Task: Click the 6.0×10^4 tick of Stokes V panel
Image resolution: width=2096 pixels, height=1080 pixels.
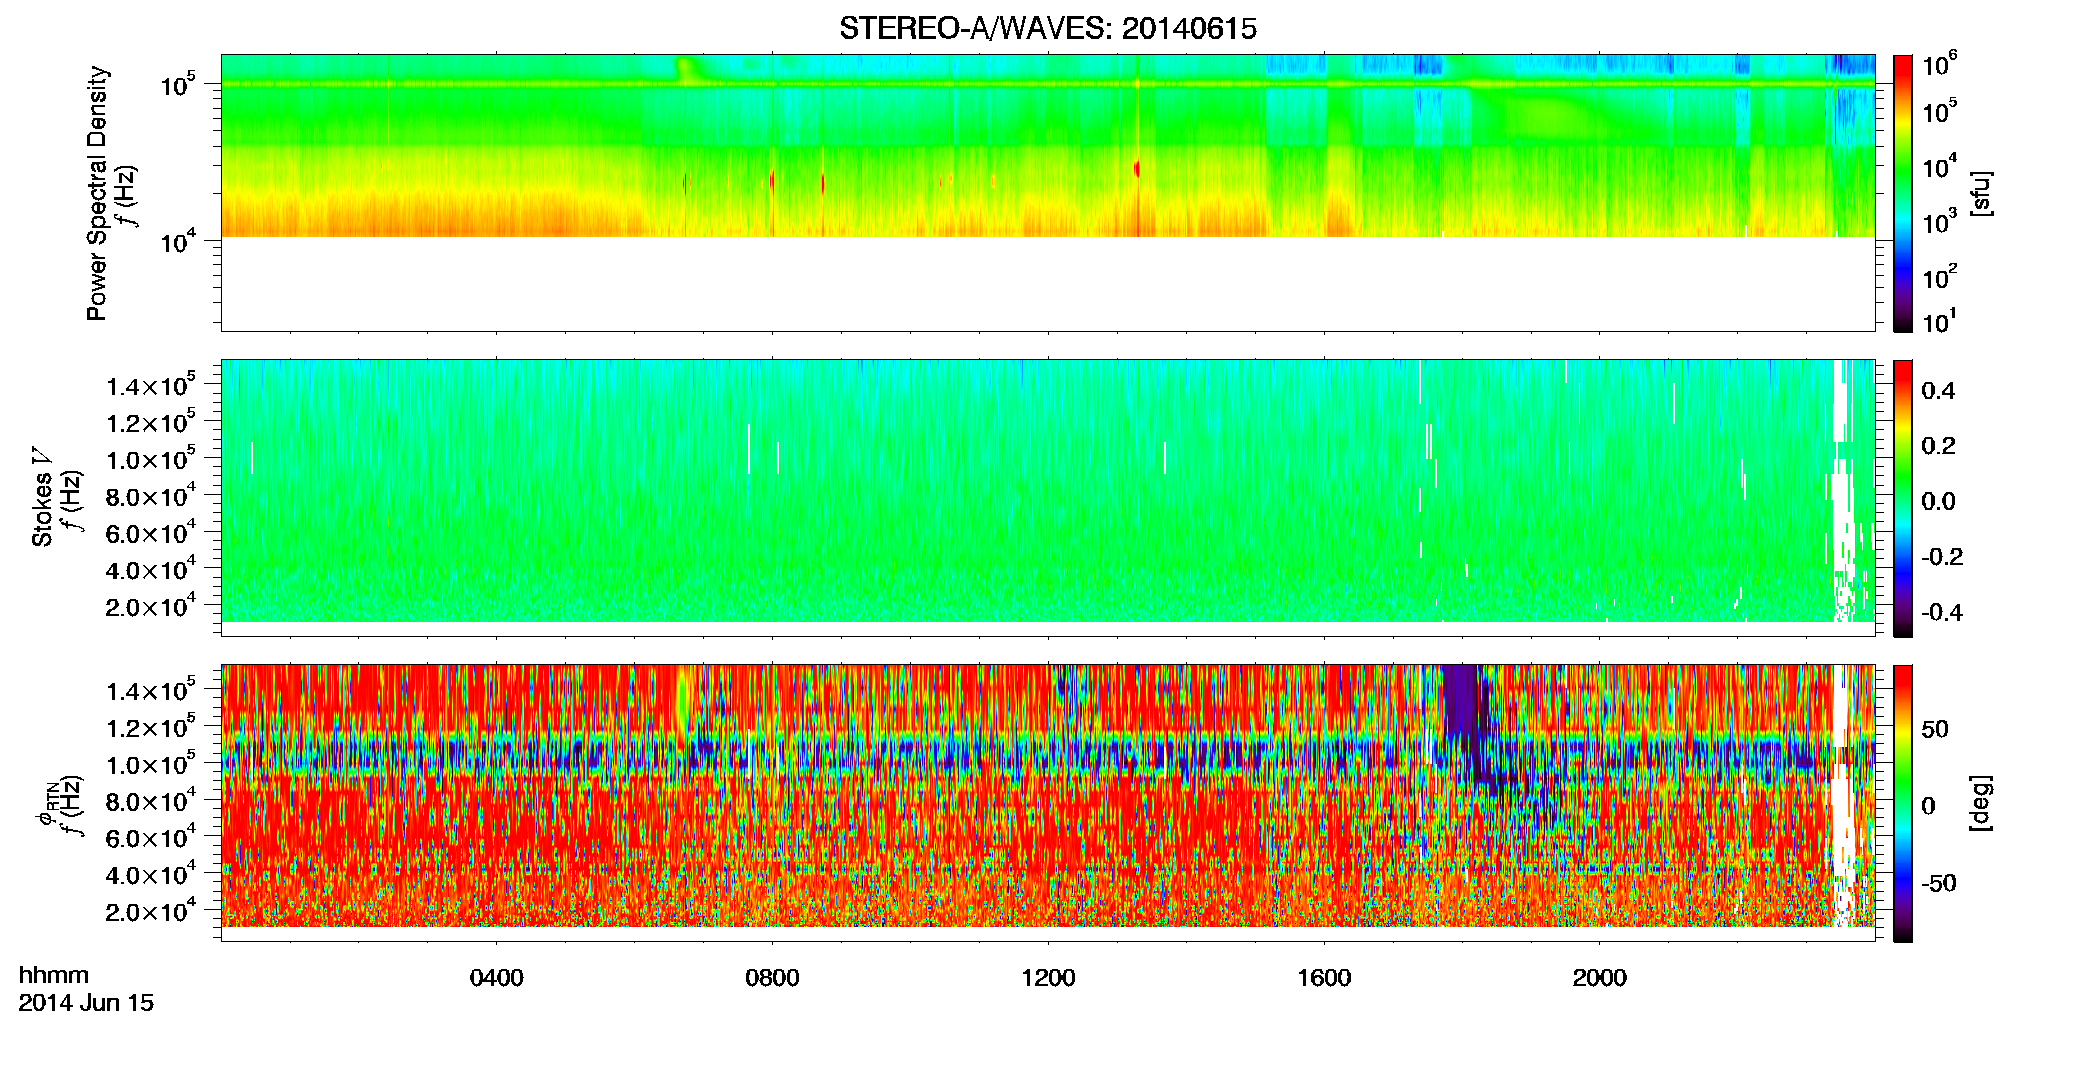Action: pos(152,534)
